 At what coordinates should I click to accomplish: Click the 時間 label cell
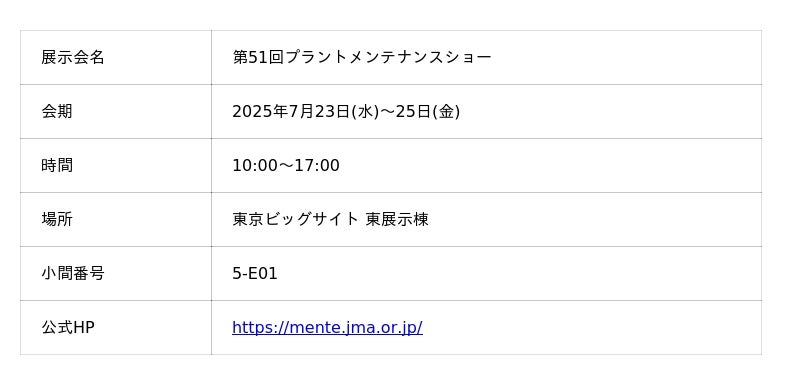116,165
